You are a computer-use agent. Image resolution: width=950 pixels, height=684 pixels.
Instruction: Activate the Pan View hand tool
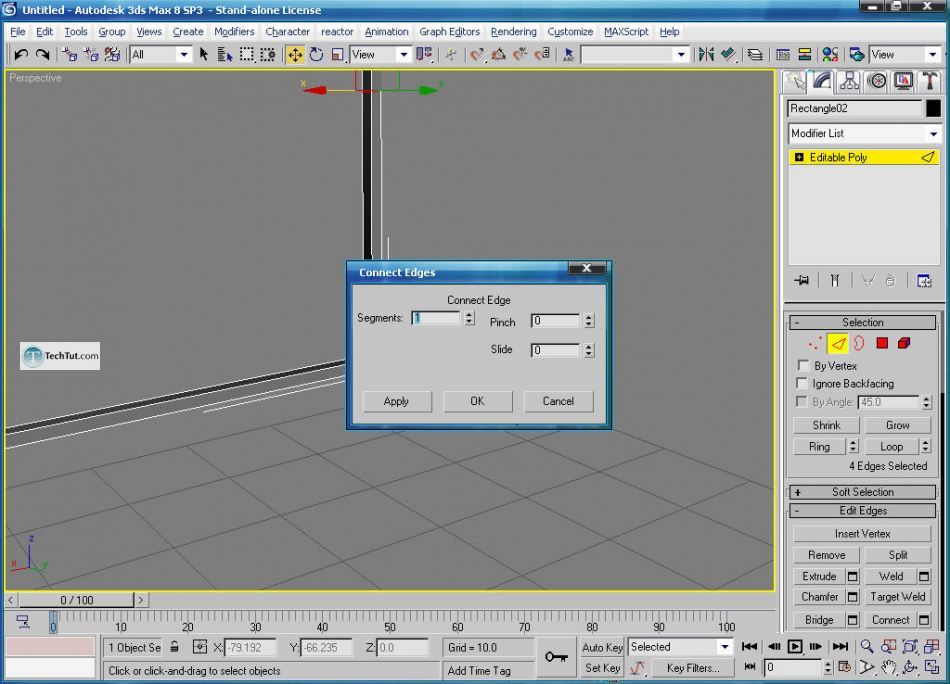coord(888,668)
